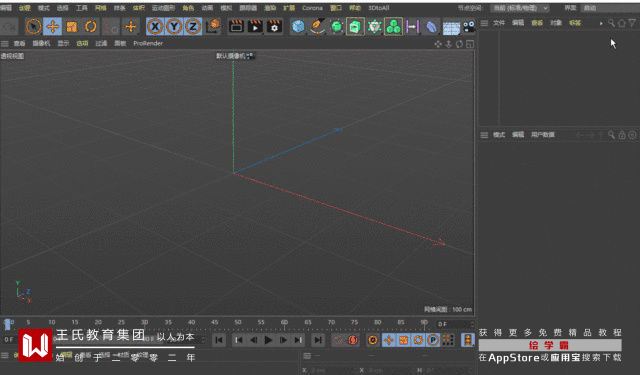Click the viewport toggle layout icon
Viewport: 640px width, 375px height.
(470, 44)
